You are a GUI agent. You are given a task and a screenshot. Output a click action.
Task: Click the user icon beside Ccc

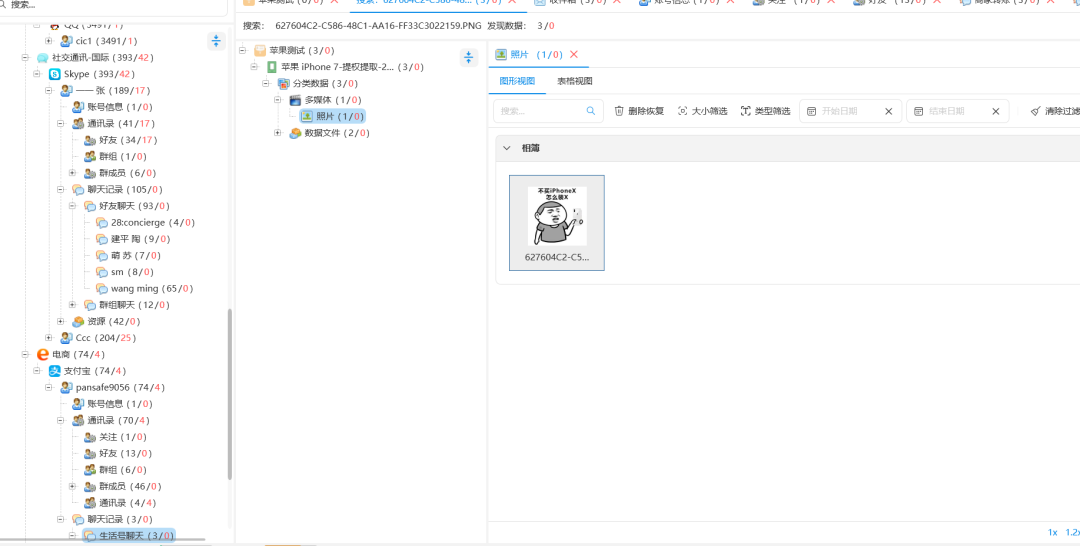(66, 338)
